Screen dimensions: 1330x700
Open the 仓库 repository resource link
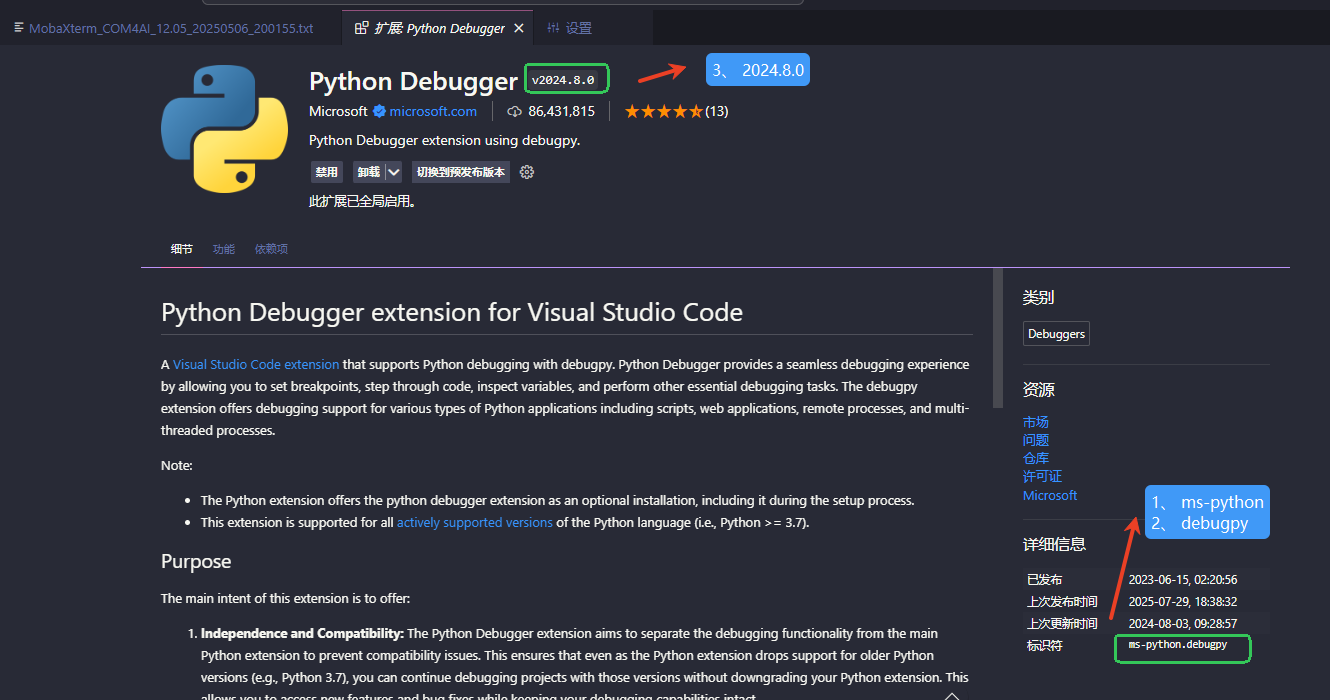[1036, 458]
